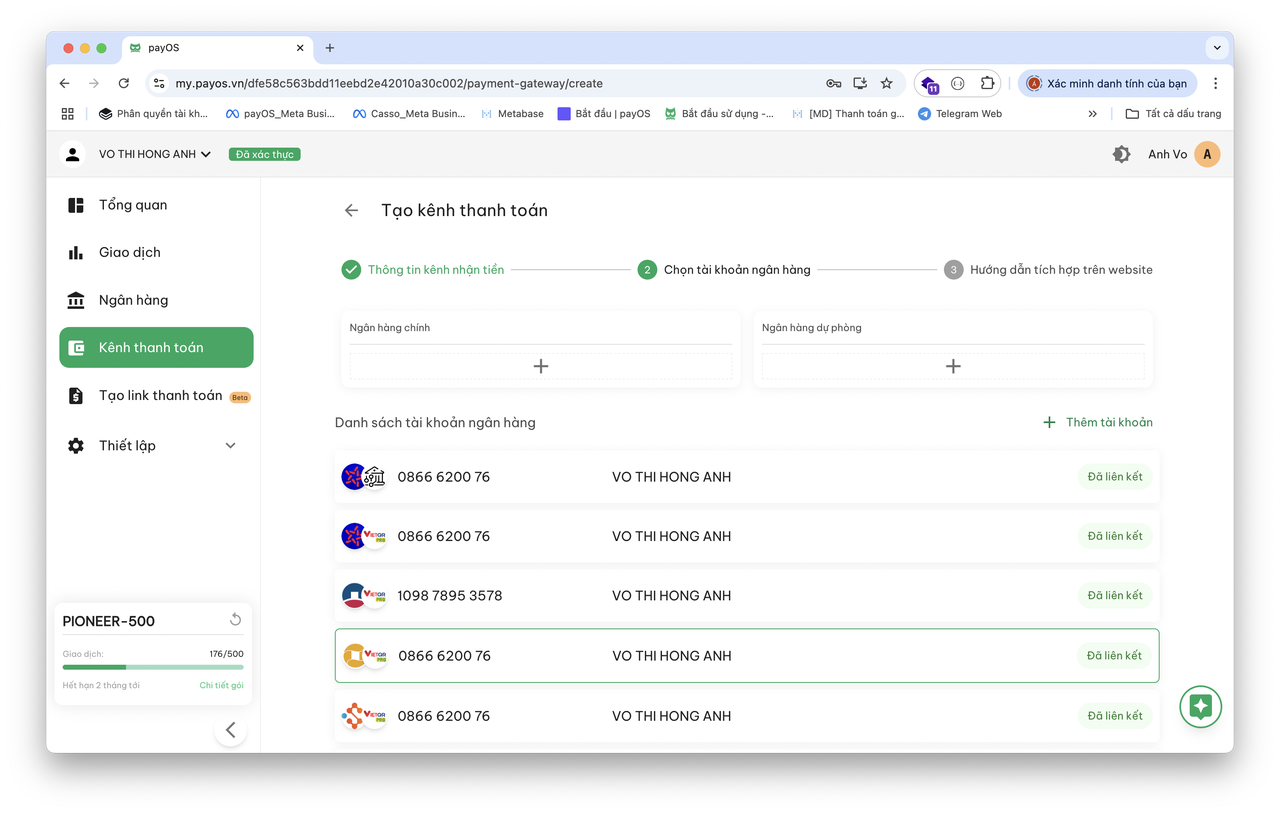
Task: Click the PIONEER-500 plan title
Action: click(x=109, y=621)
